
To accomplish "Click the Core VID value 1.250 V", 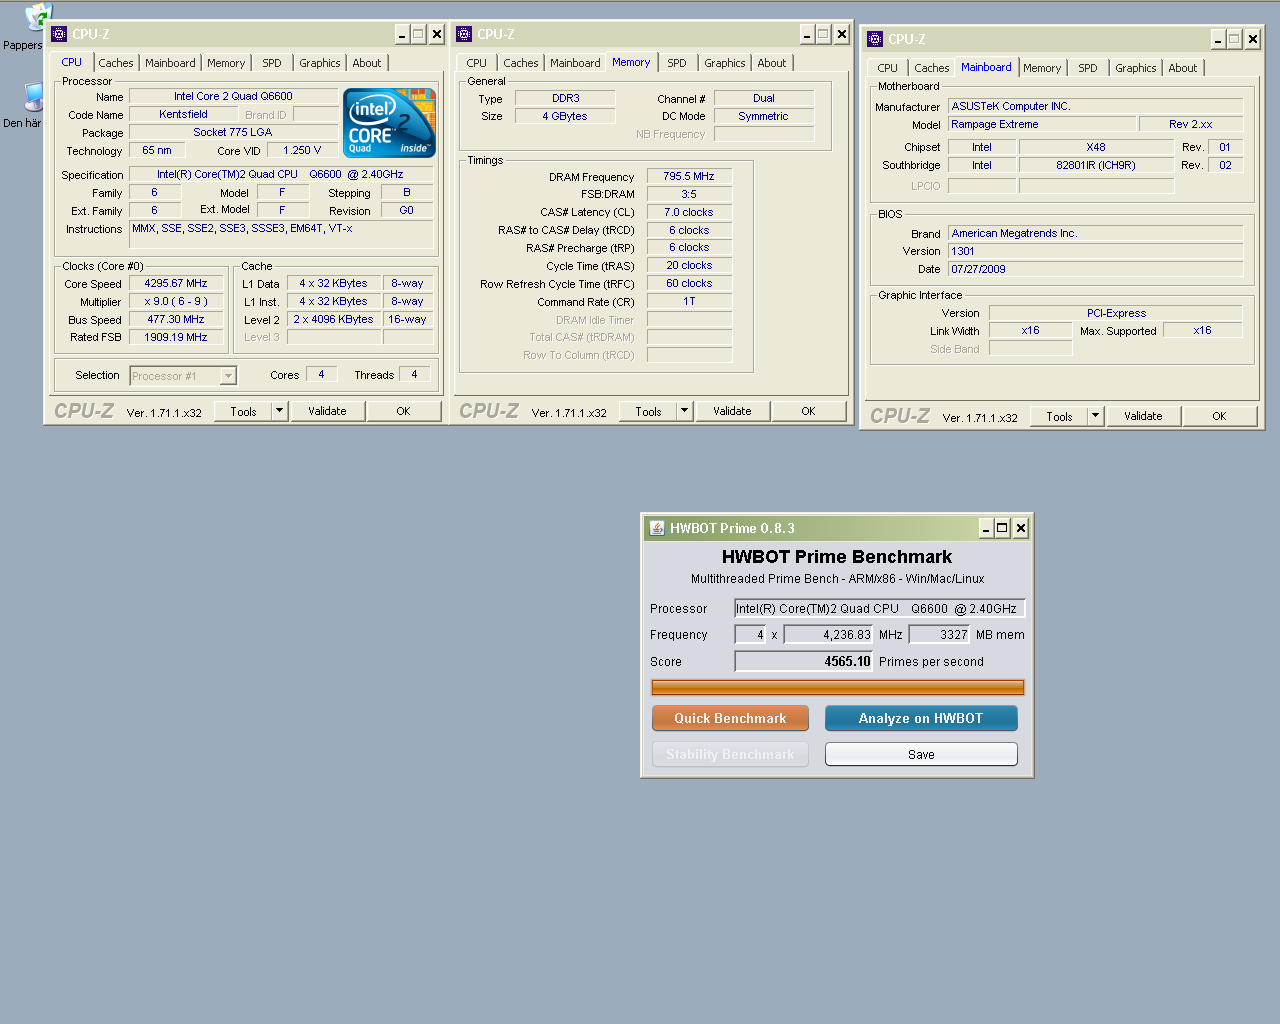I will coord(303,151).
